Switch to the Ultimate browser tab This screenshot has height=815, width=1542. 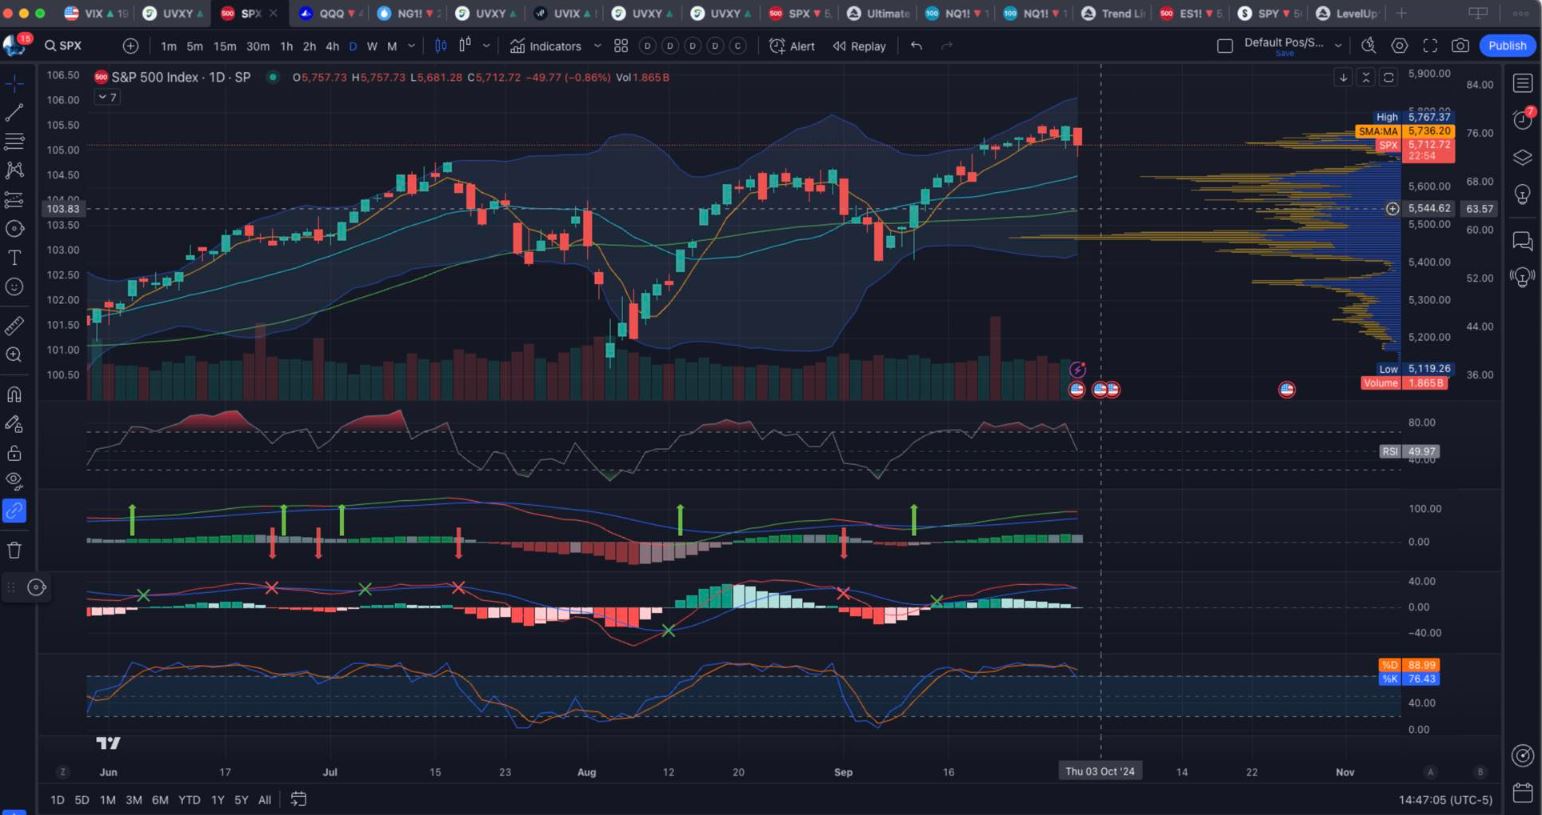point(879,13)
